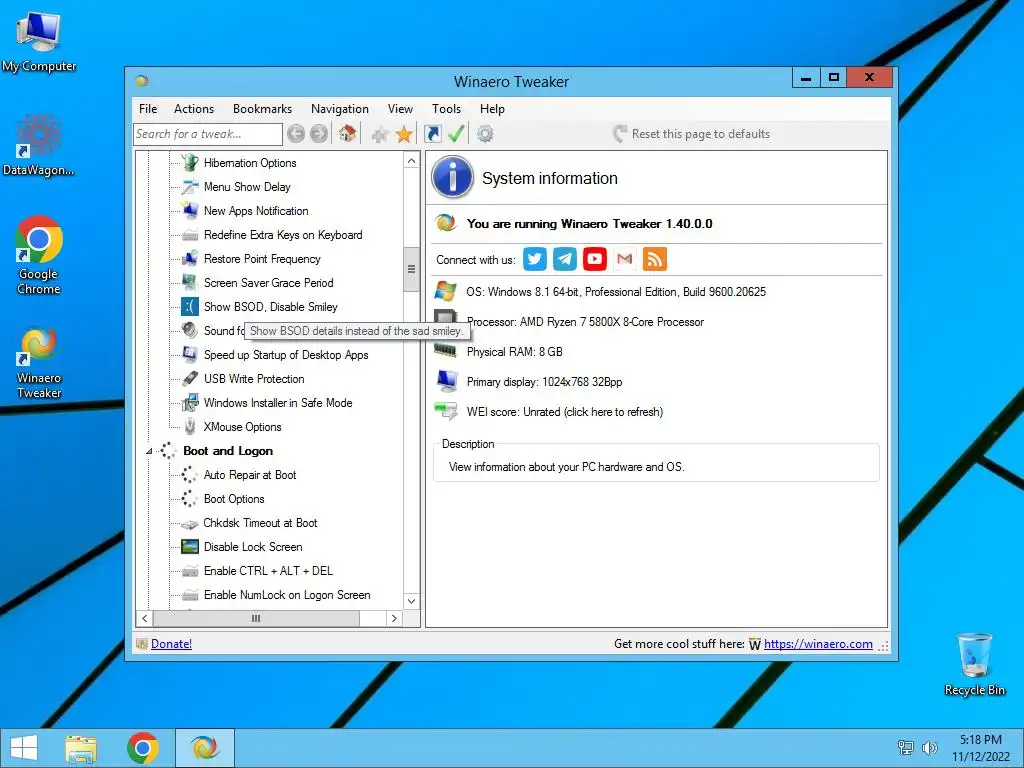The image size is (1024, 768).
Task: Click the Restore Point Frequency icon
Action: click(x=190, y=259)
